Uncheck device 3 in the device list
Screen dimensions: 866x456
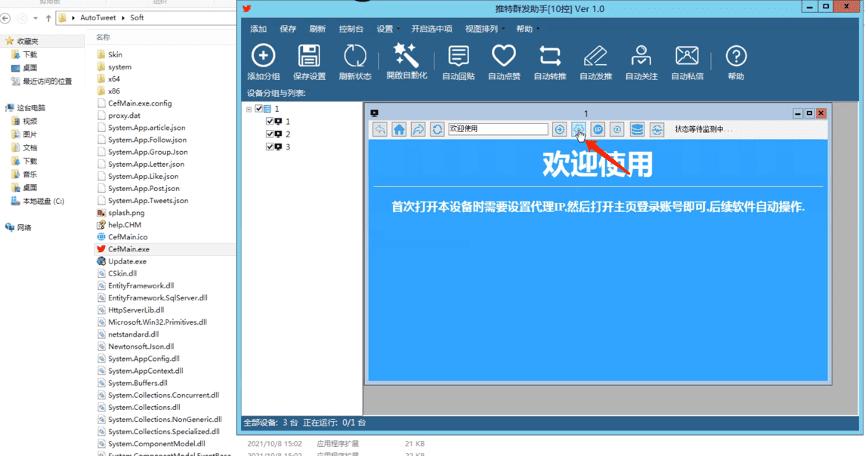click(270, 147)
